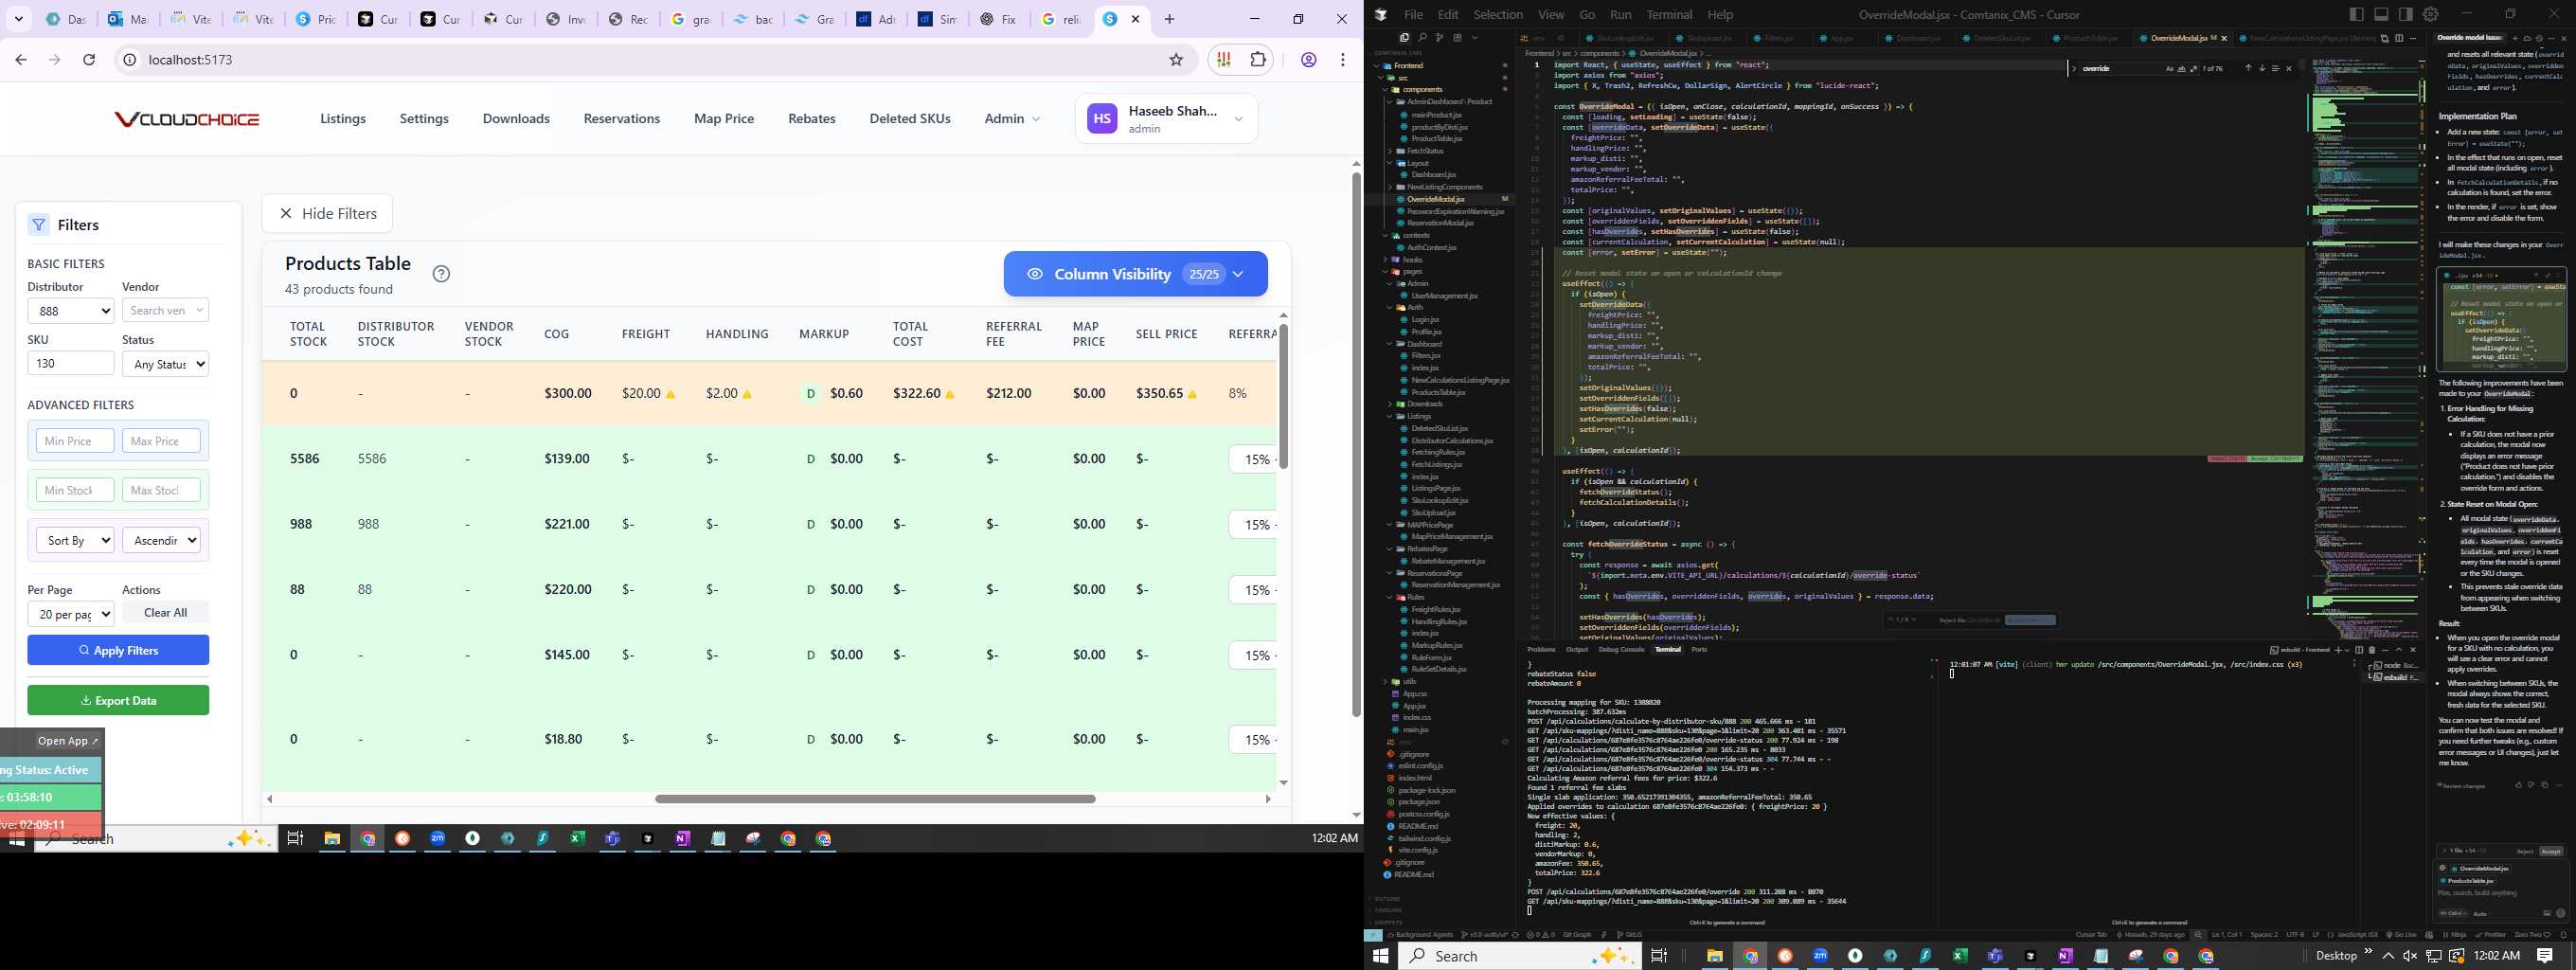Hide Filters panel with X button
Image resolution: width=2576 pixels, height=970 pixels.
(327, 213)
